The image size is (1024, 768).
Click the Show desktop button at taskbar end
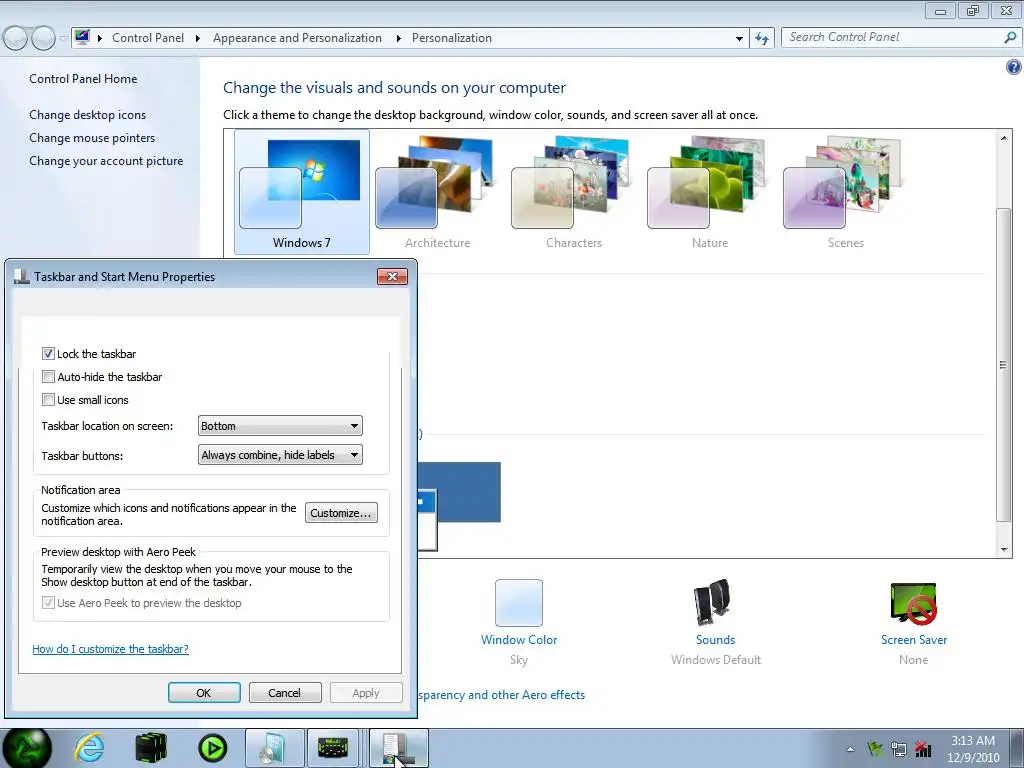1016,748
